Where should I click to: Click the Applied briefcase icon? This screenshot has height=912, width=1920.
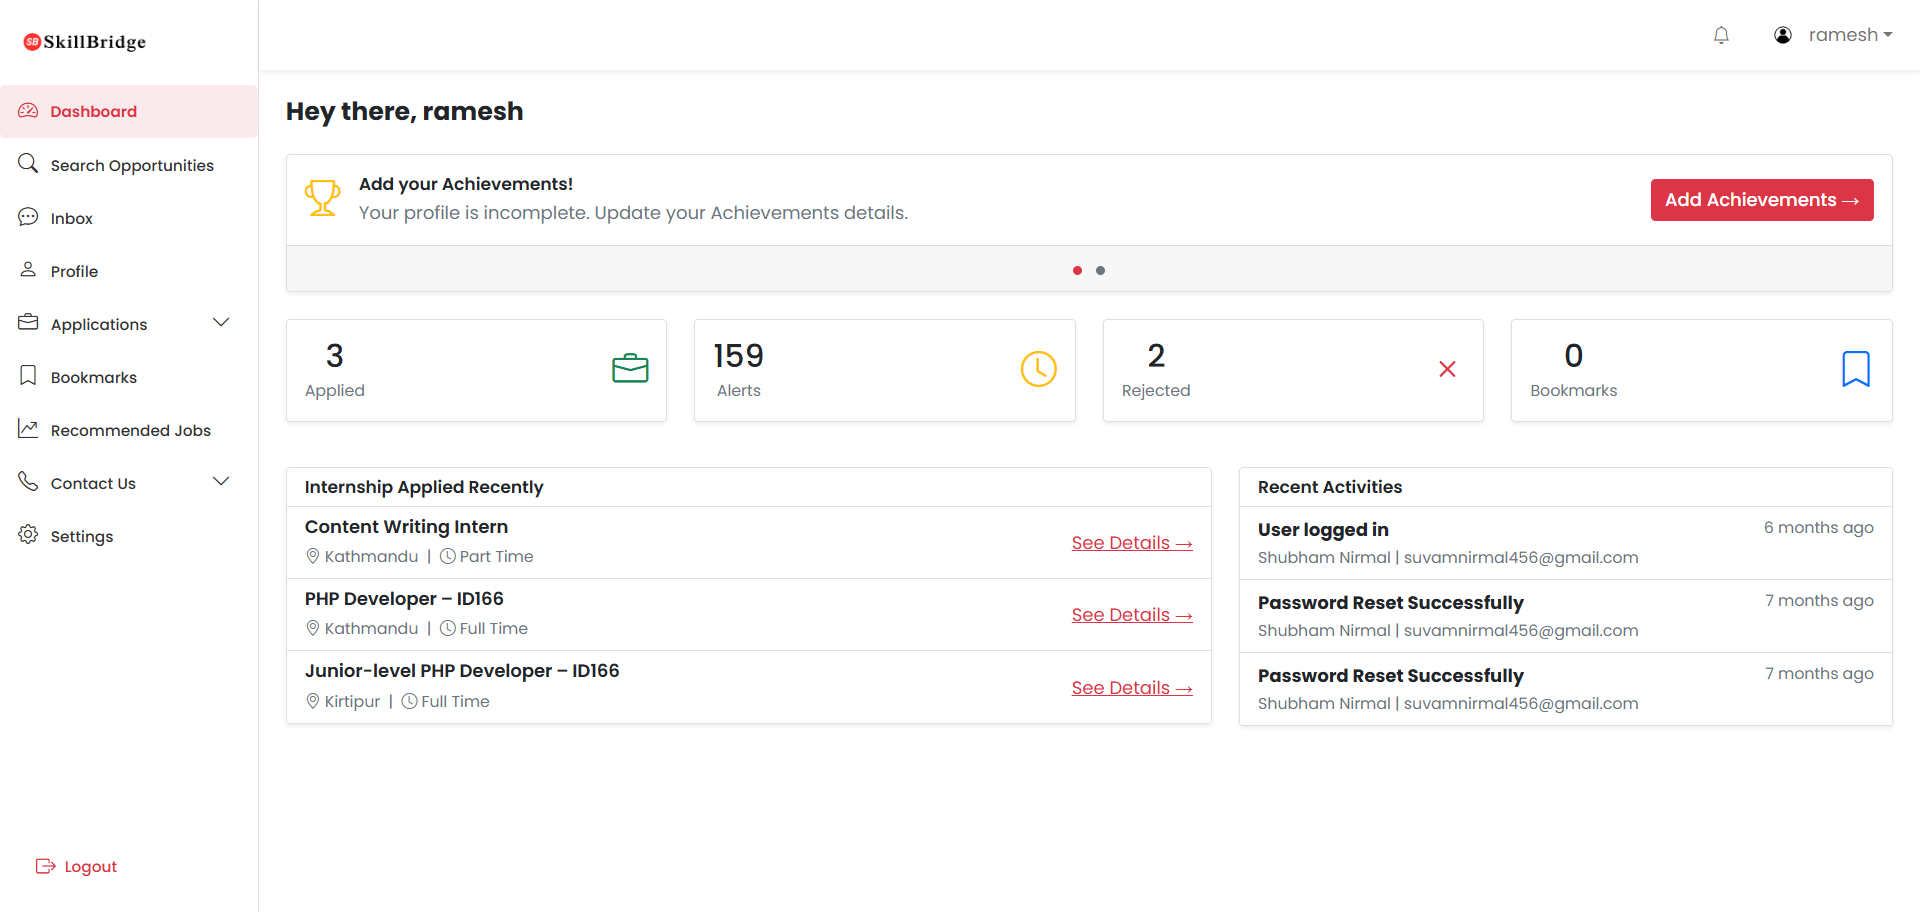click(630, 368)
